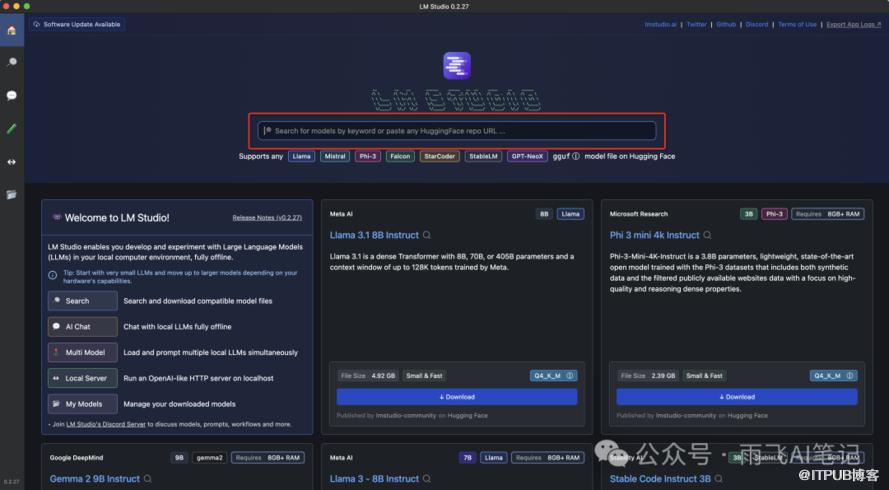Image resolution: width=889 pixels, height=490 pixels.
Task: Select the StarCoder architecture tag
Action: point(439,156)
